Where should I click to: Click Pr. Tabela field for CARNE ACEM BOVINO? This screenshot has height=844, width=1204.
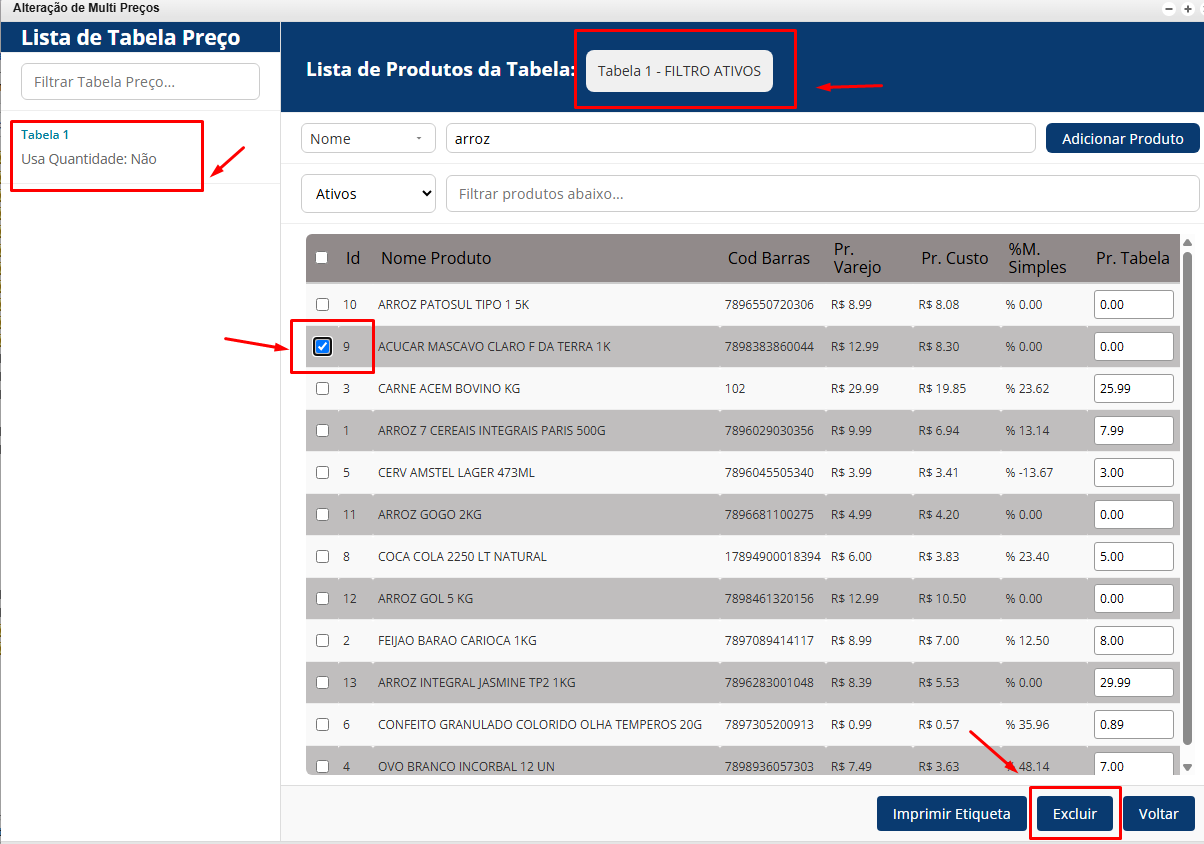click(x=1133, y=388)
